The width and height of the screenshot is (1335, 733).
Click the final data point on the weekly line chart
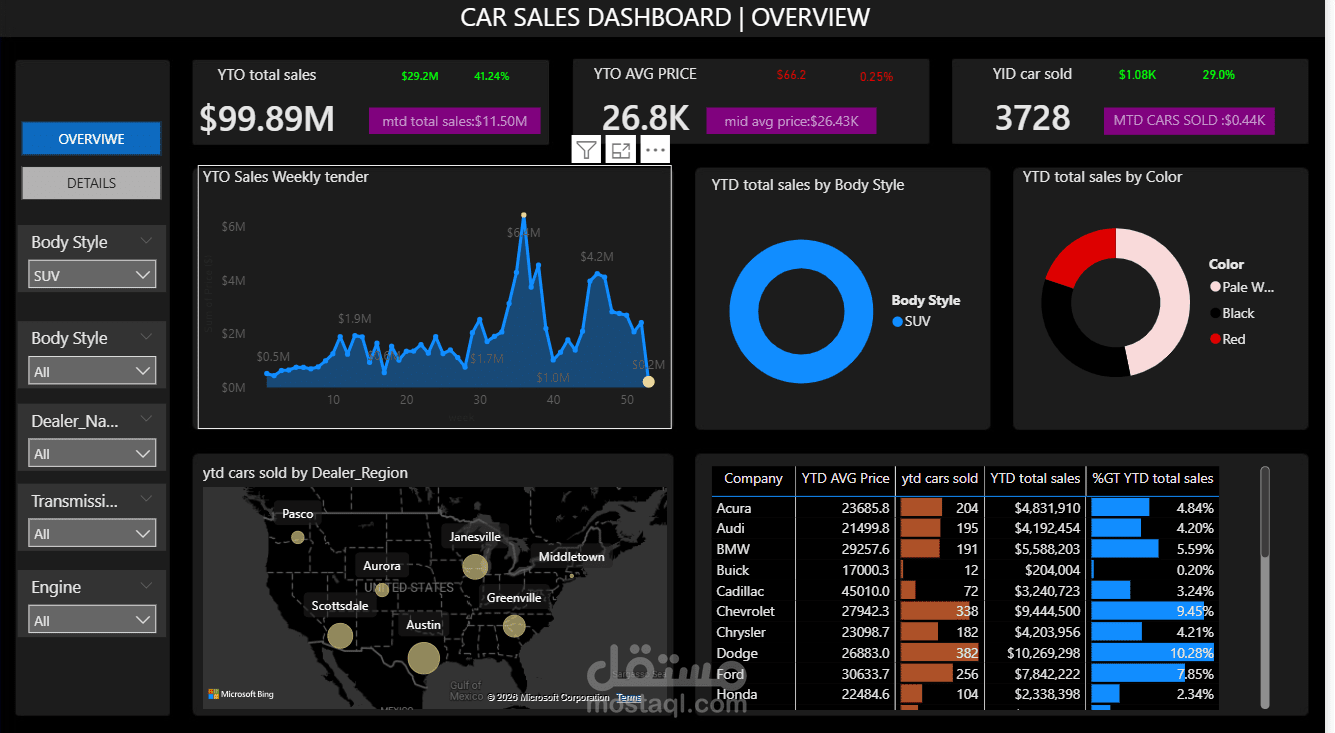(648, 382)
